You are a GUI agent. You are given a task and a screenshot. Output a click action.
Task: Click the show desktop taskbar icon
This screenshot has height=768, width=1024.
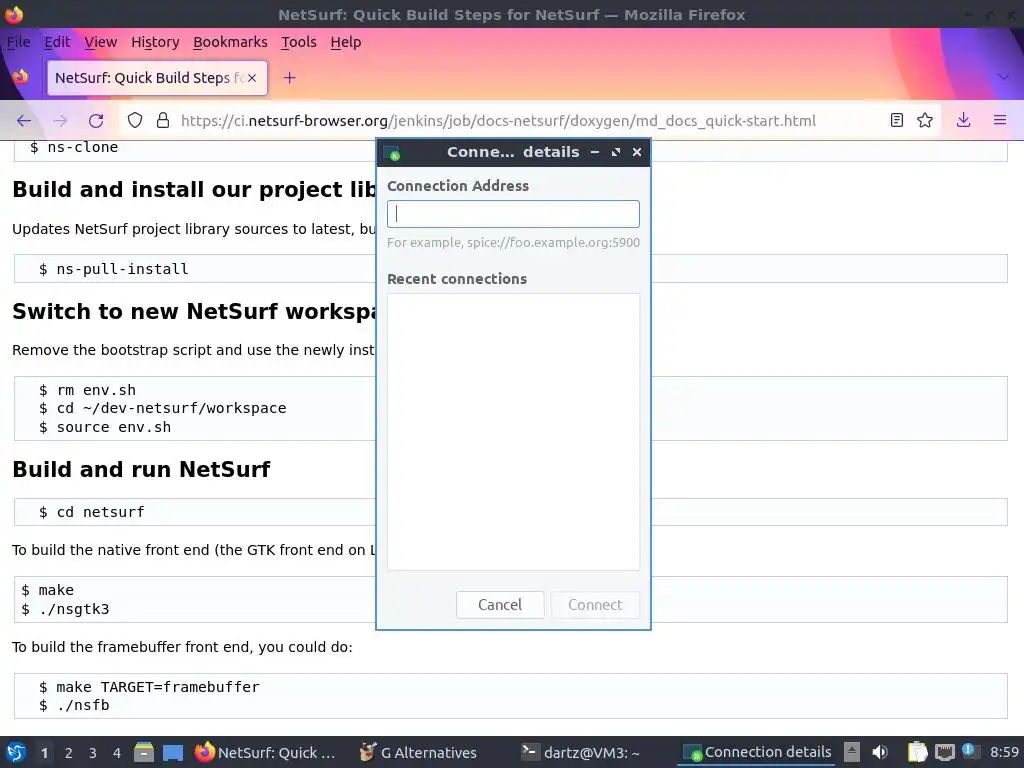pyautogui.click(x=173, y=752)
